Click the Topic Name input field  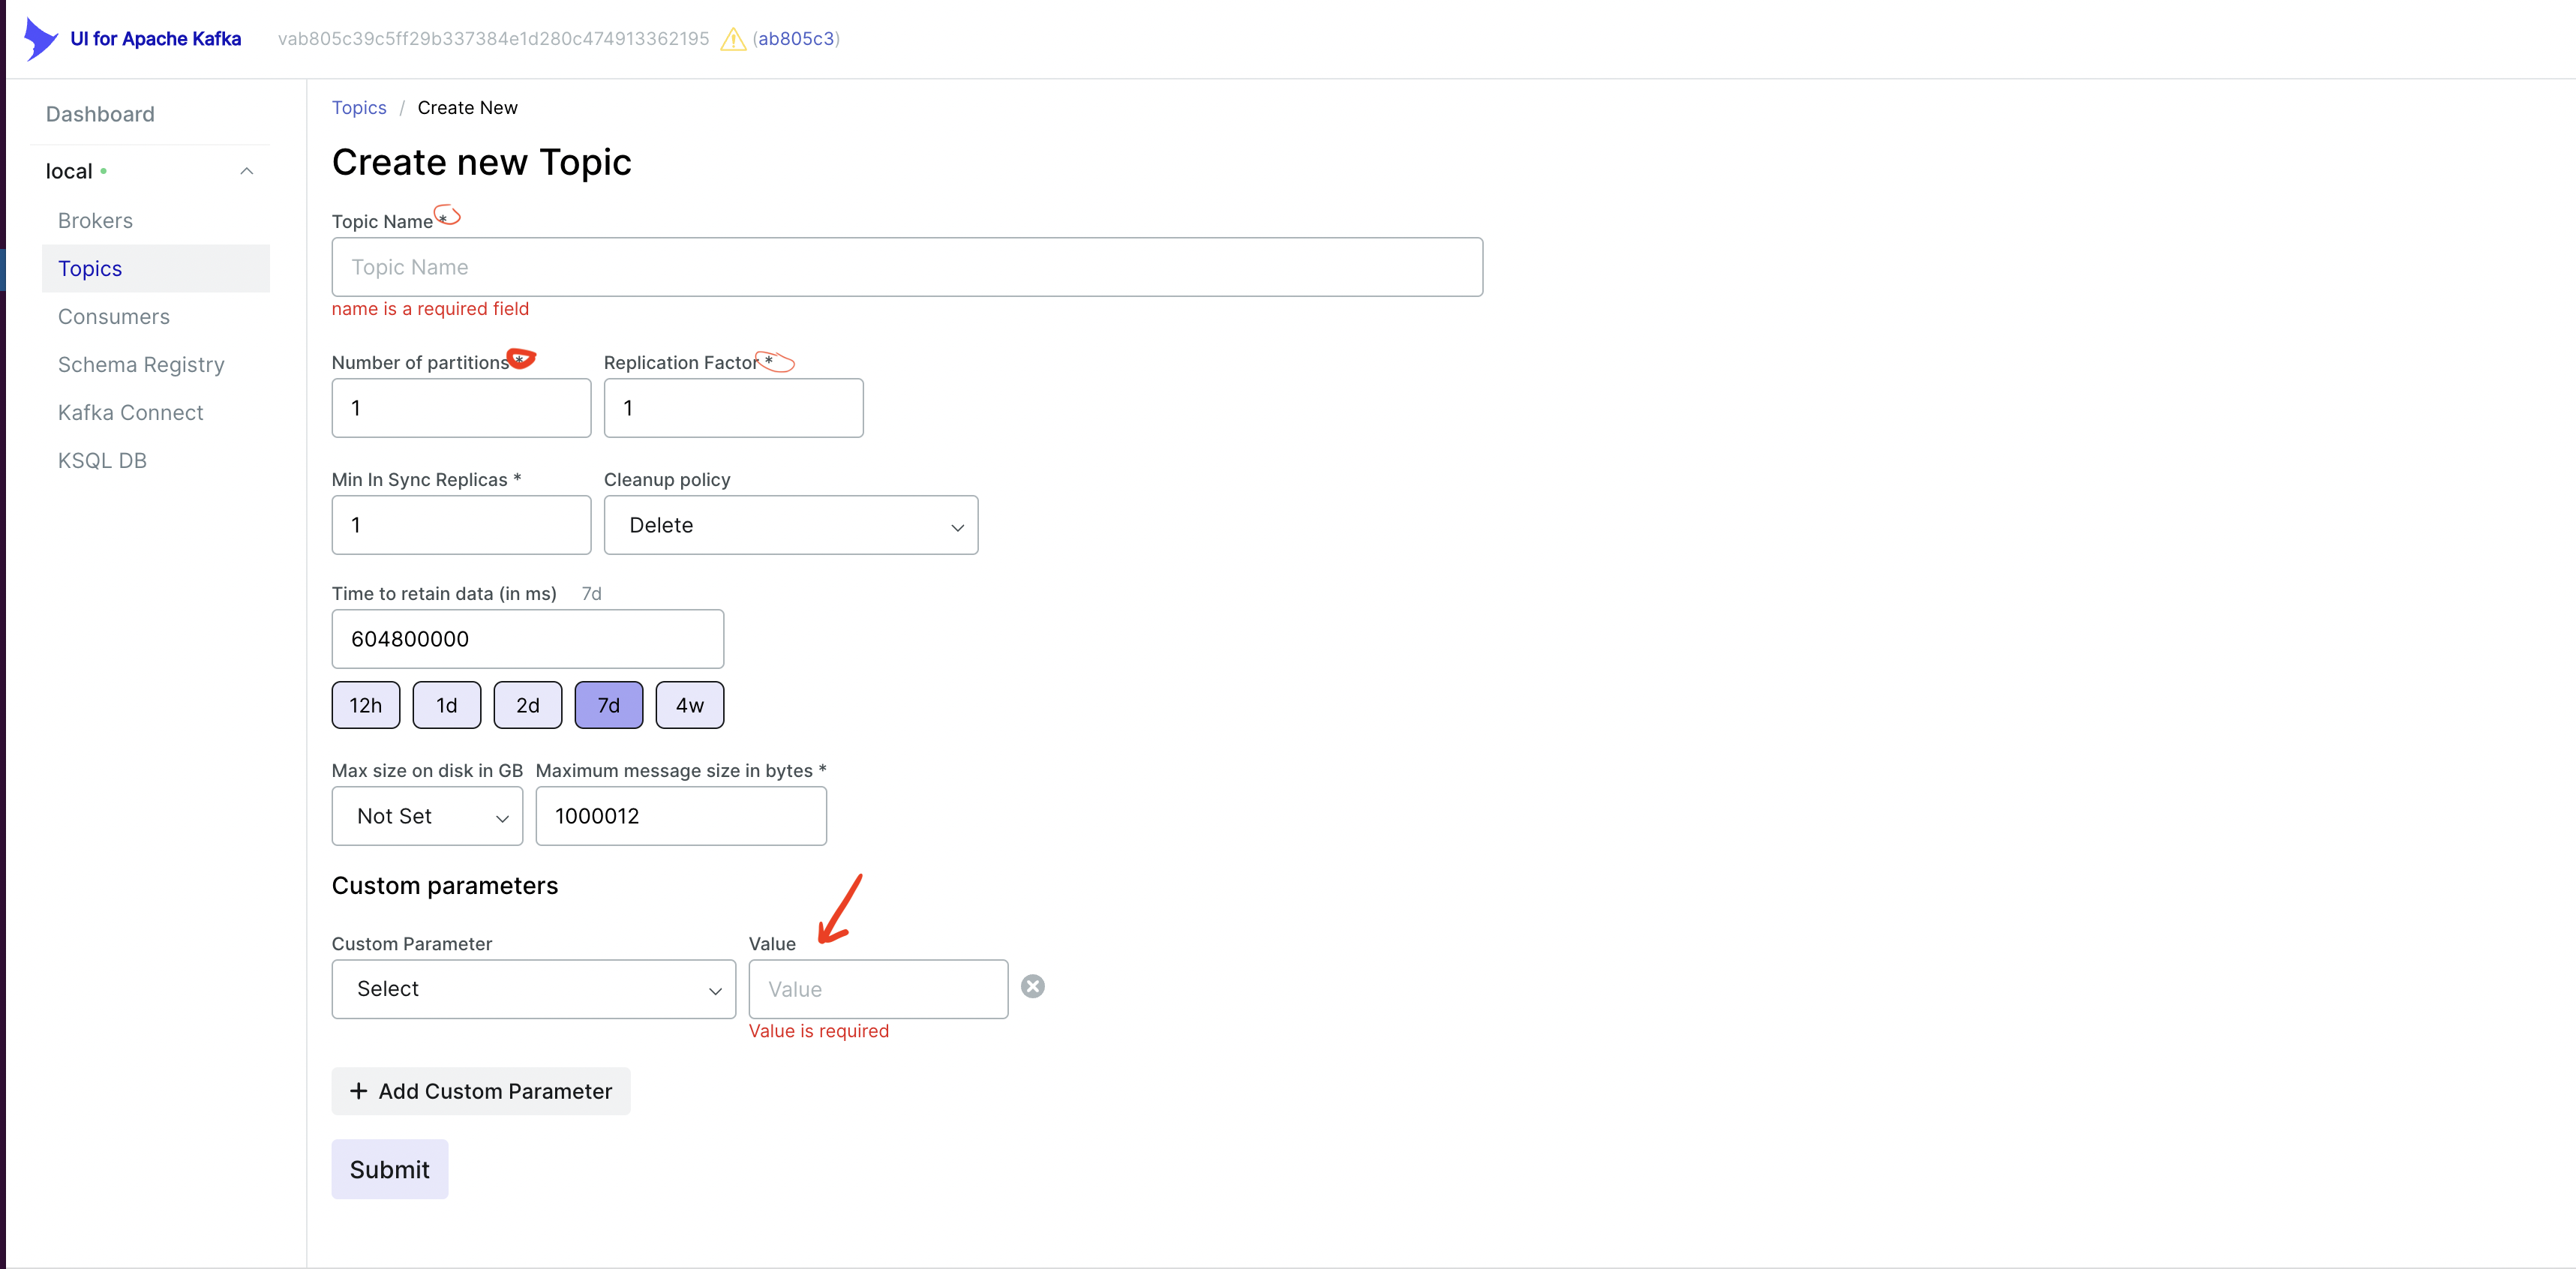(x=906, y=266)
